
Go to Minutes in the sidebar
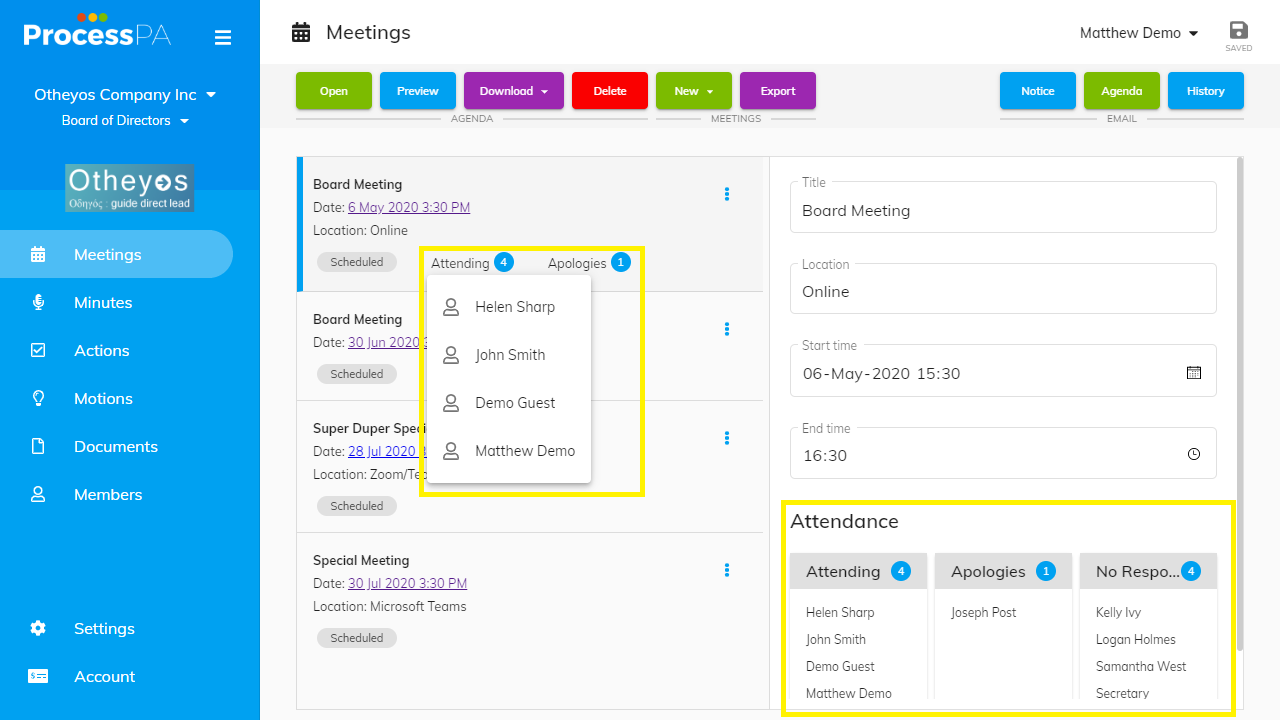[x=103, y=302]
